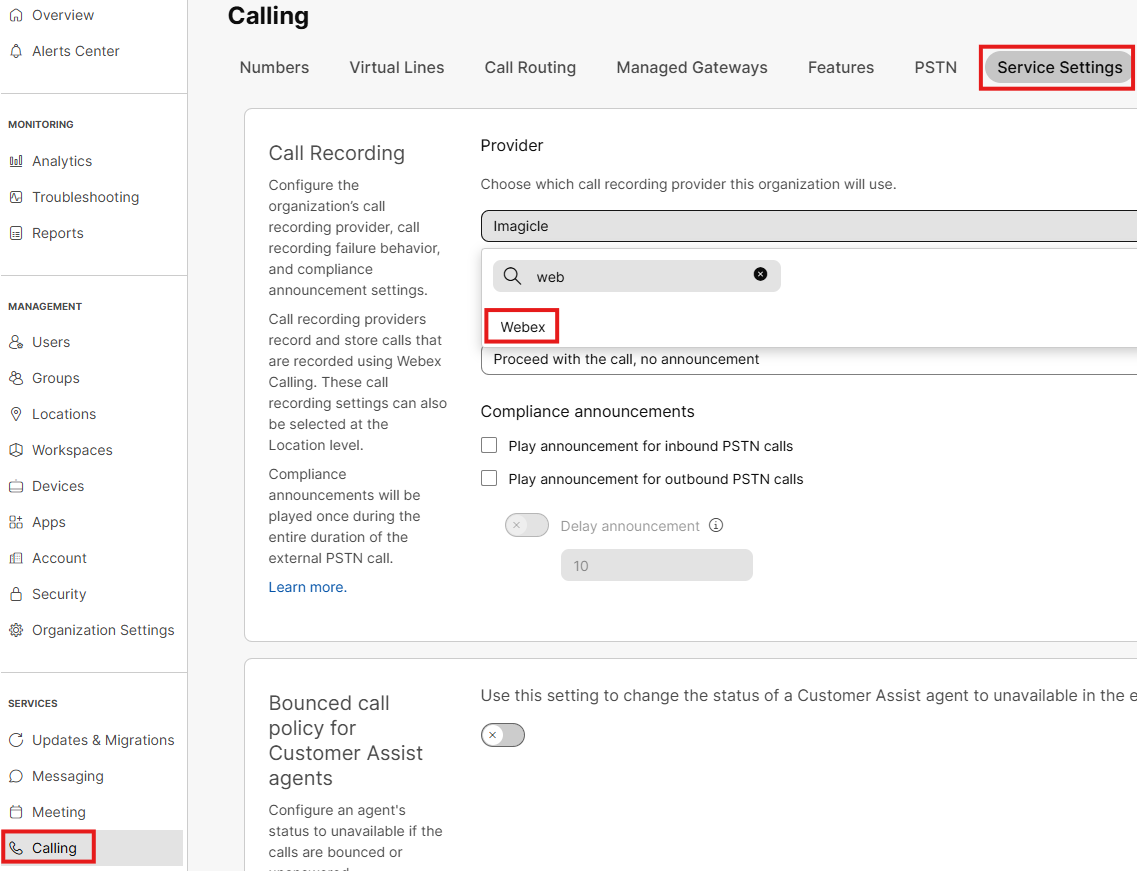Open Security using the lock icon

16,594
